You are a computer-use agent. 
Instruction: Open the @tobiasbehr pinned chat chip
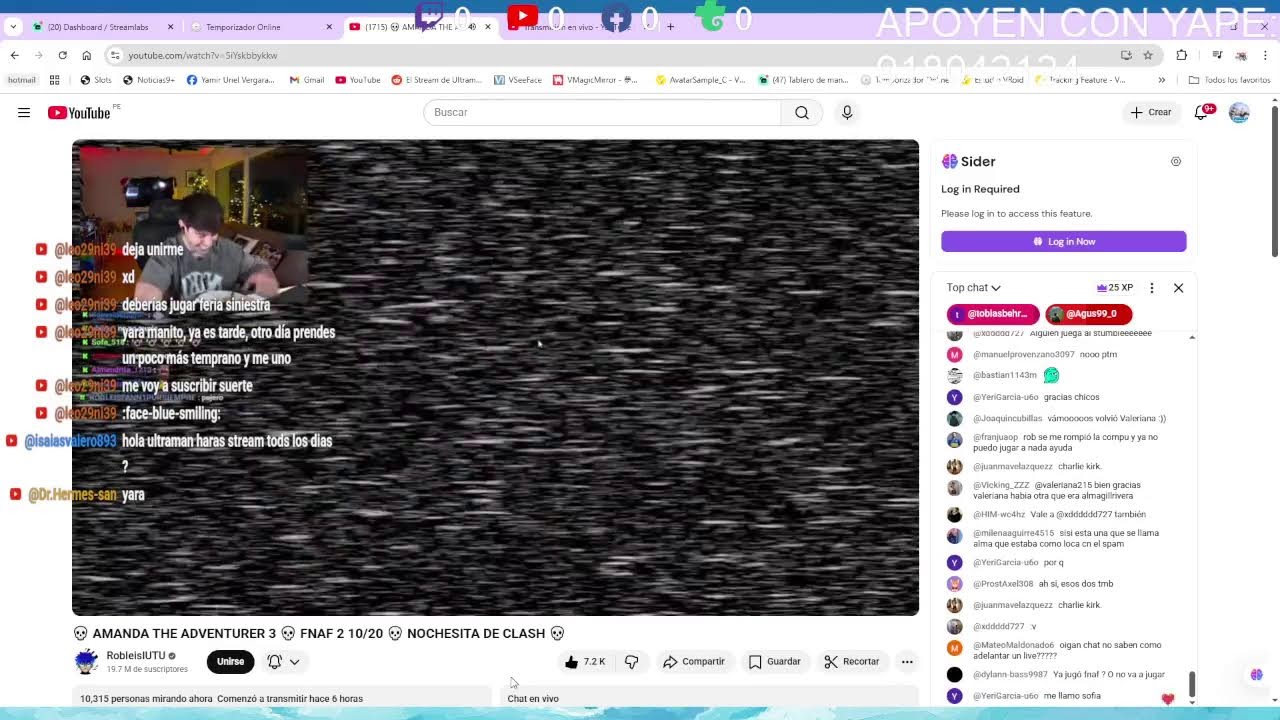coord(993,314)
